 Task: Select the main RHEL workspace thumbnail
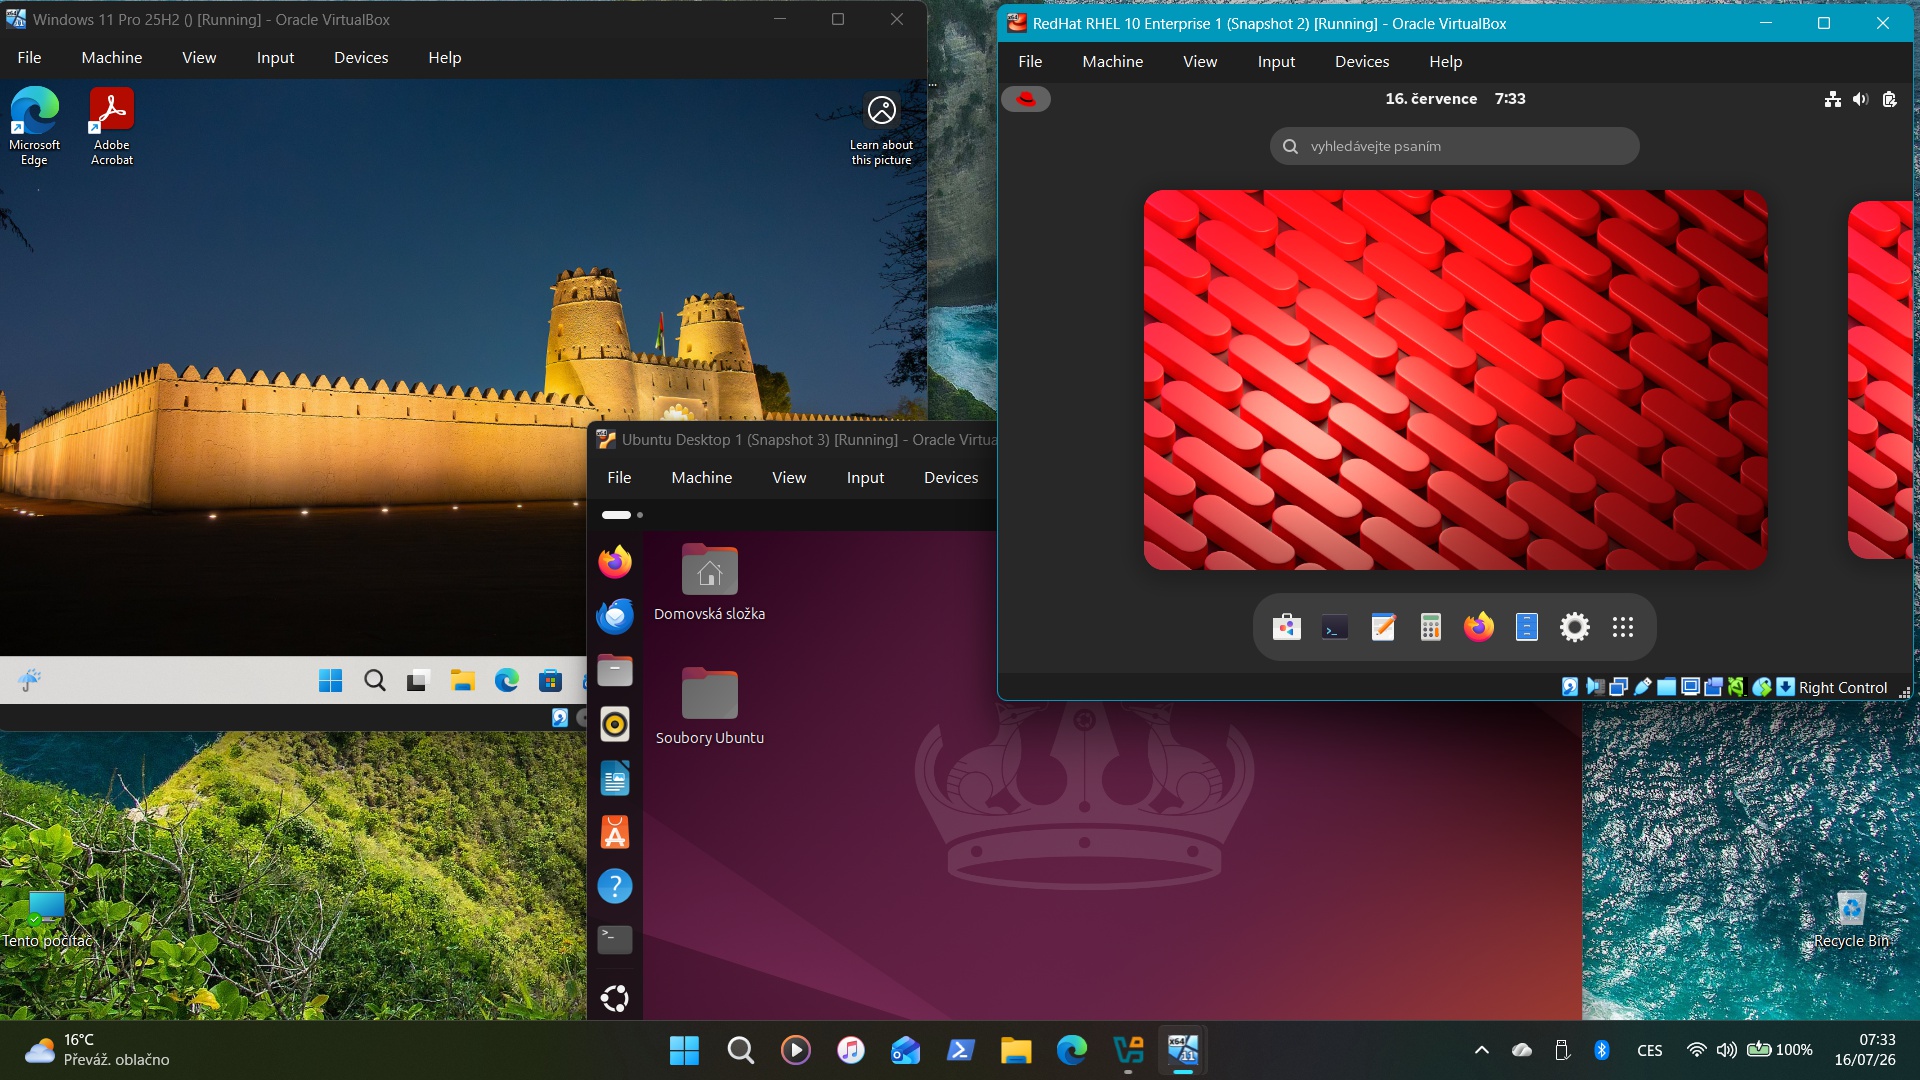coord(1456,380)
